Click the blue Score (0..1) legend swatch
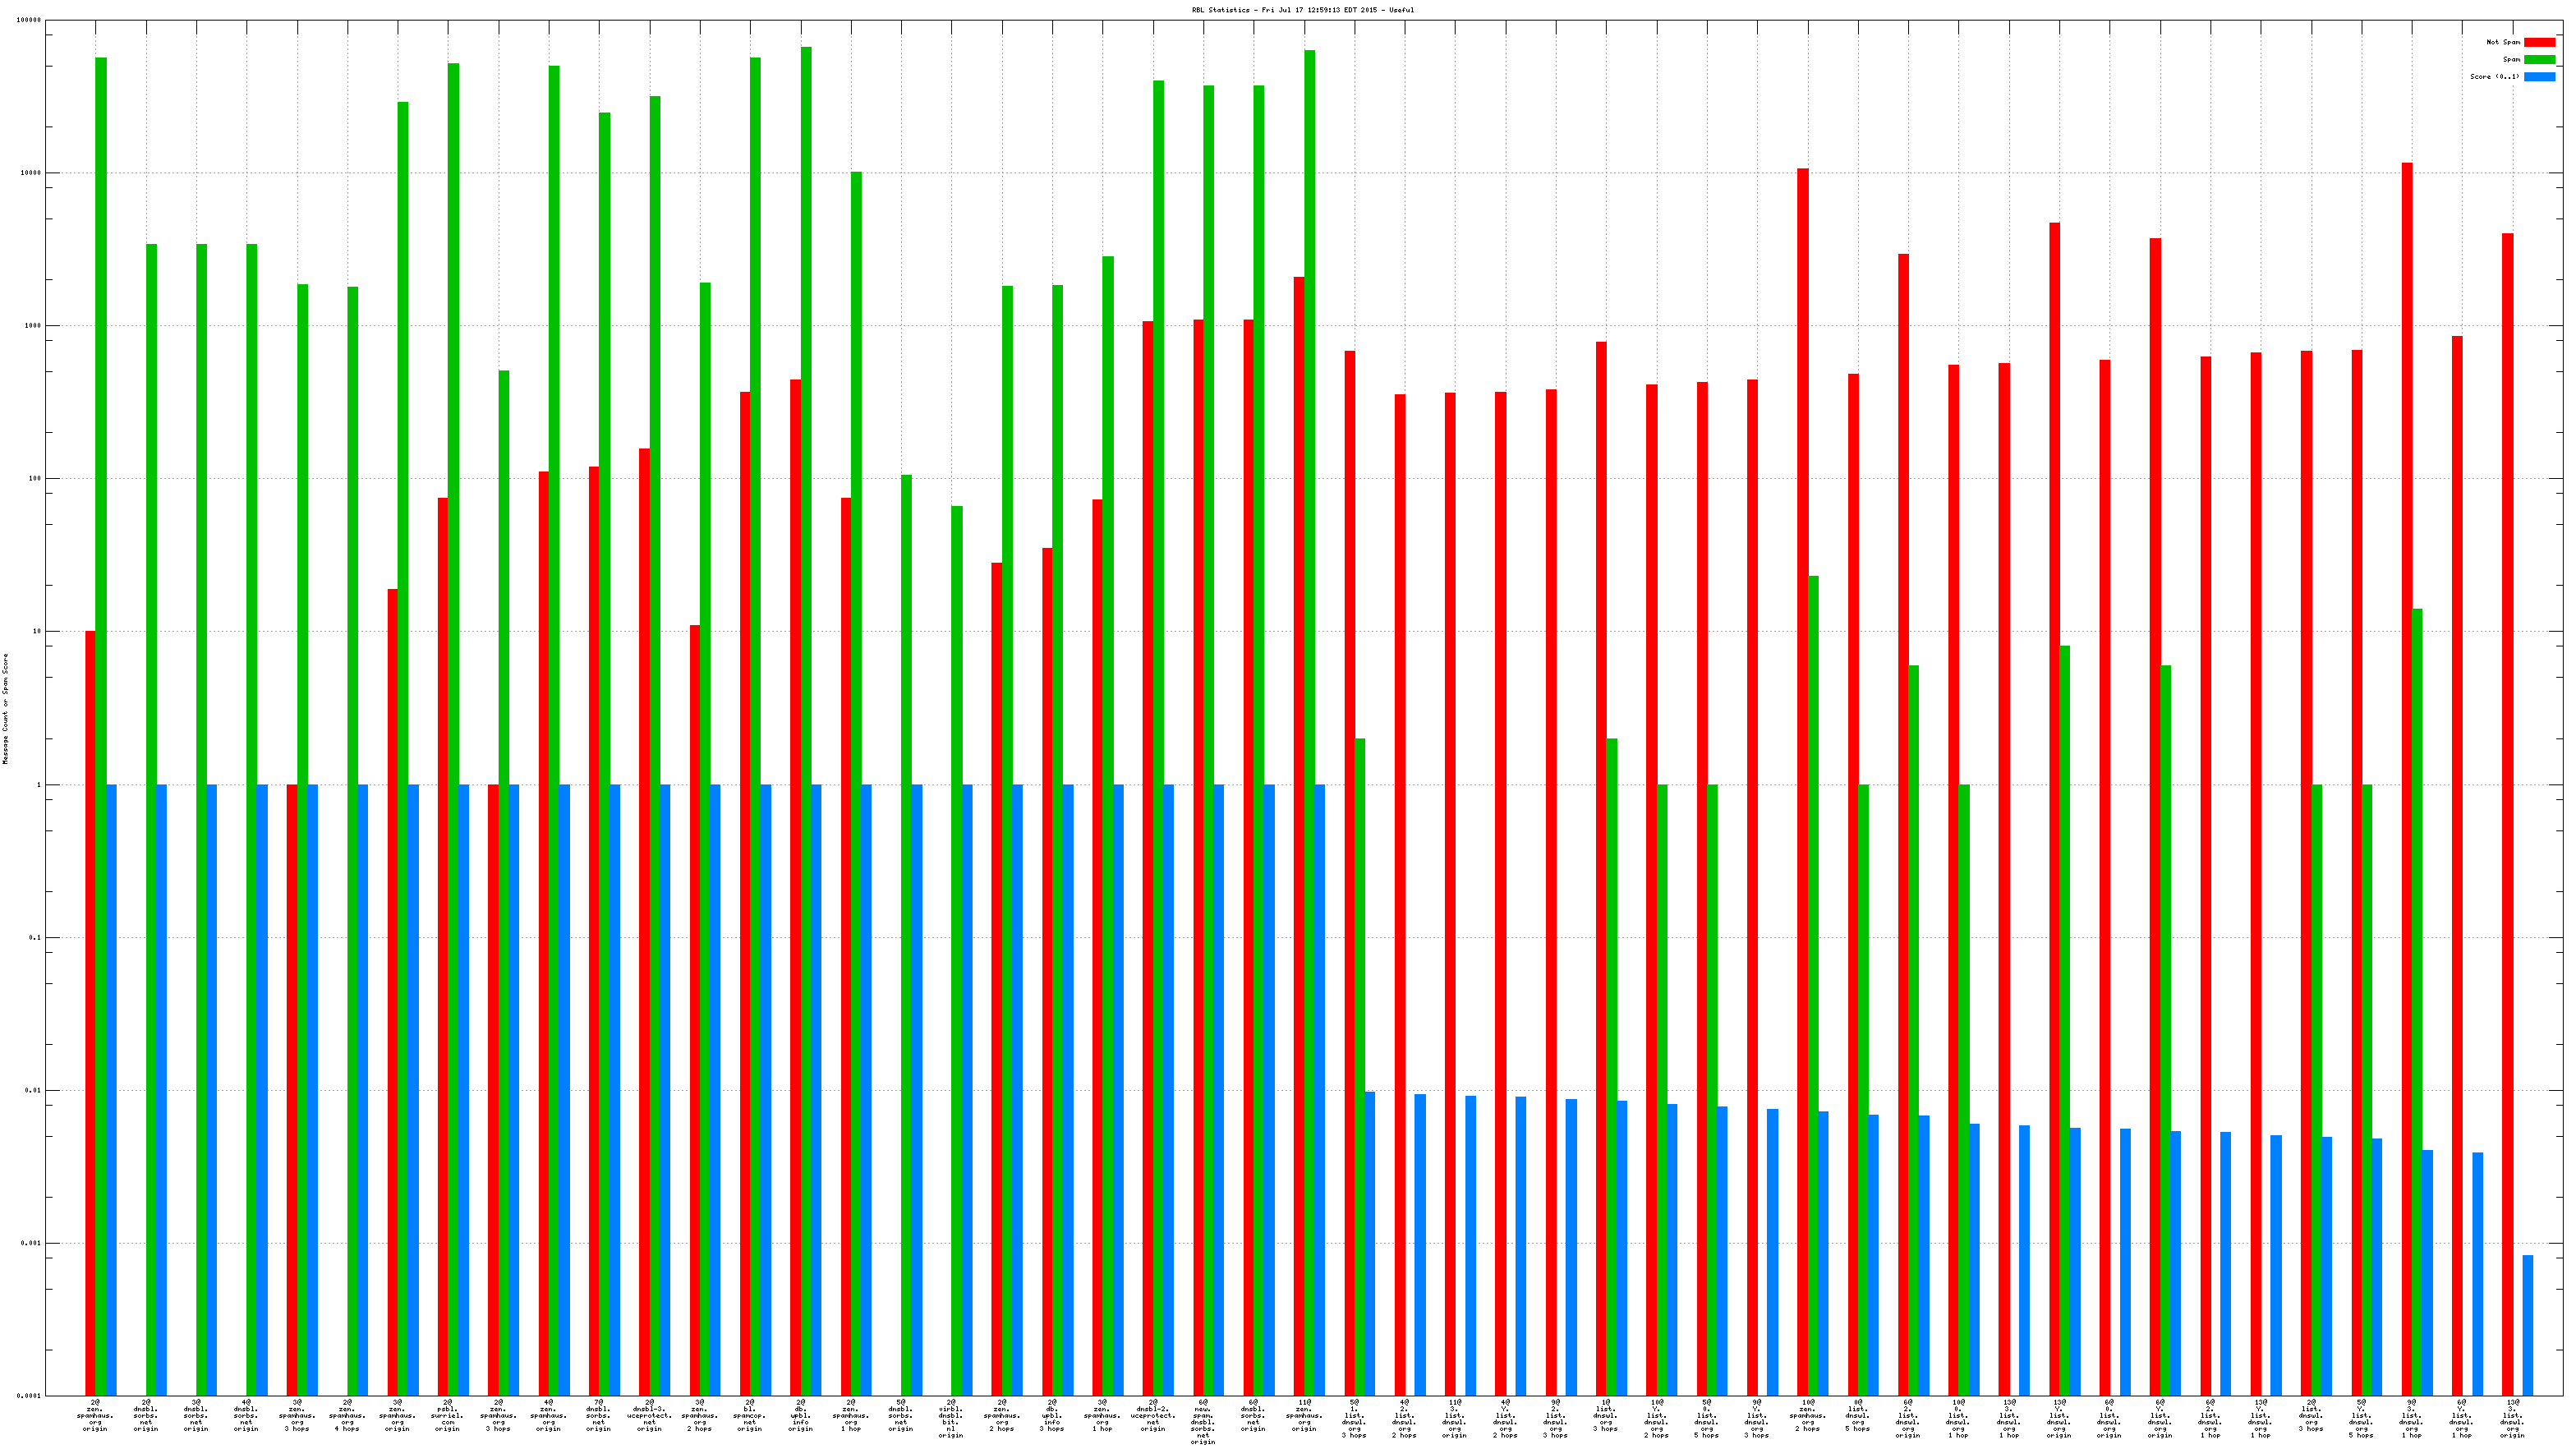This screenshot has height=1449, width=2576. click(2539, 76)
